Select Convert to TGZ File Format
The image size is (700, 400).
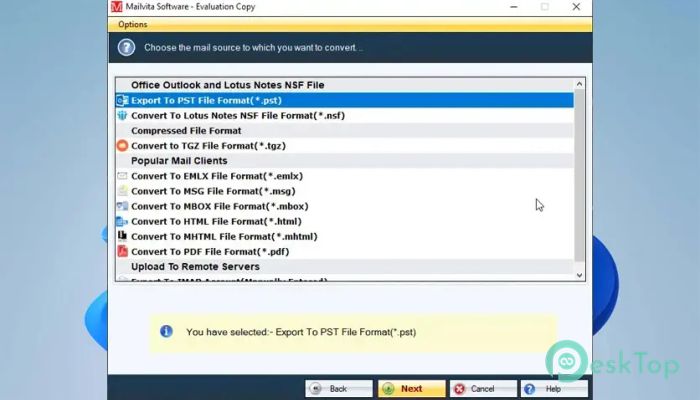[x=345, y=146]
